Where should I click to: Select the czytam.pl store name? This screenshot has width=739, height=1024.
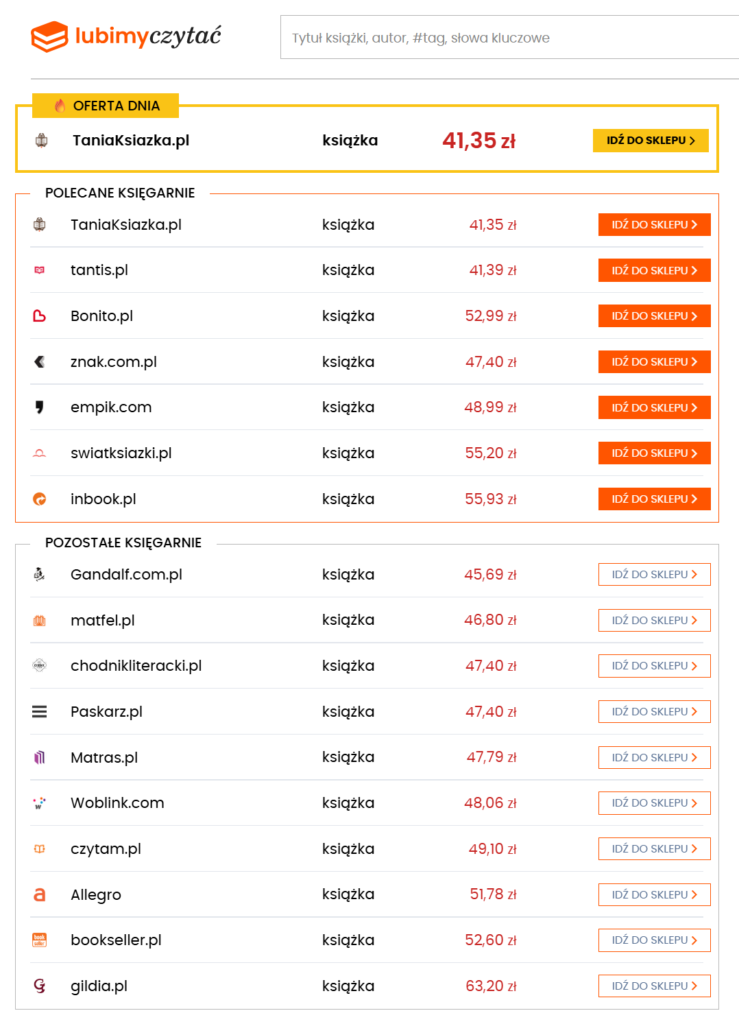[x=106, y=849]
